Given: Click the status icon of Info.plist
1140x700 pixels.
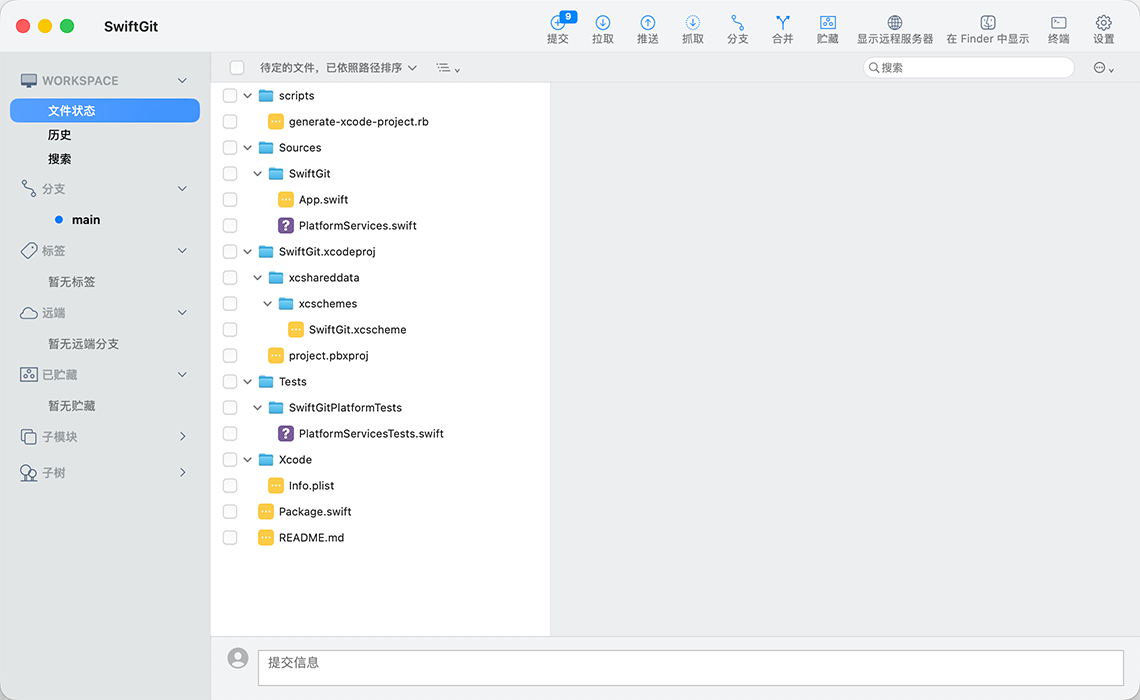Looking at the screenshot, I should click(x=276, y=486).
